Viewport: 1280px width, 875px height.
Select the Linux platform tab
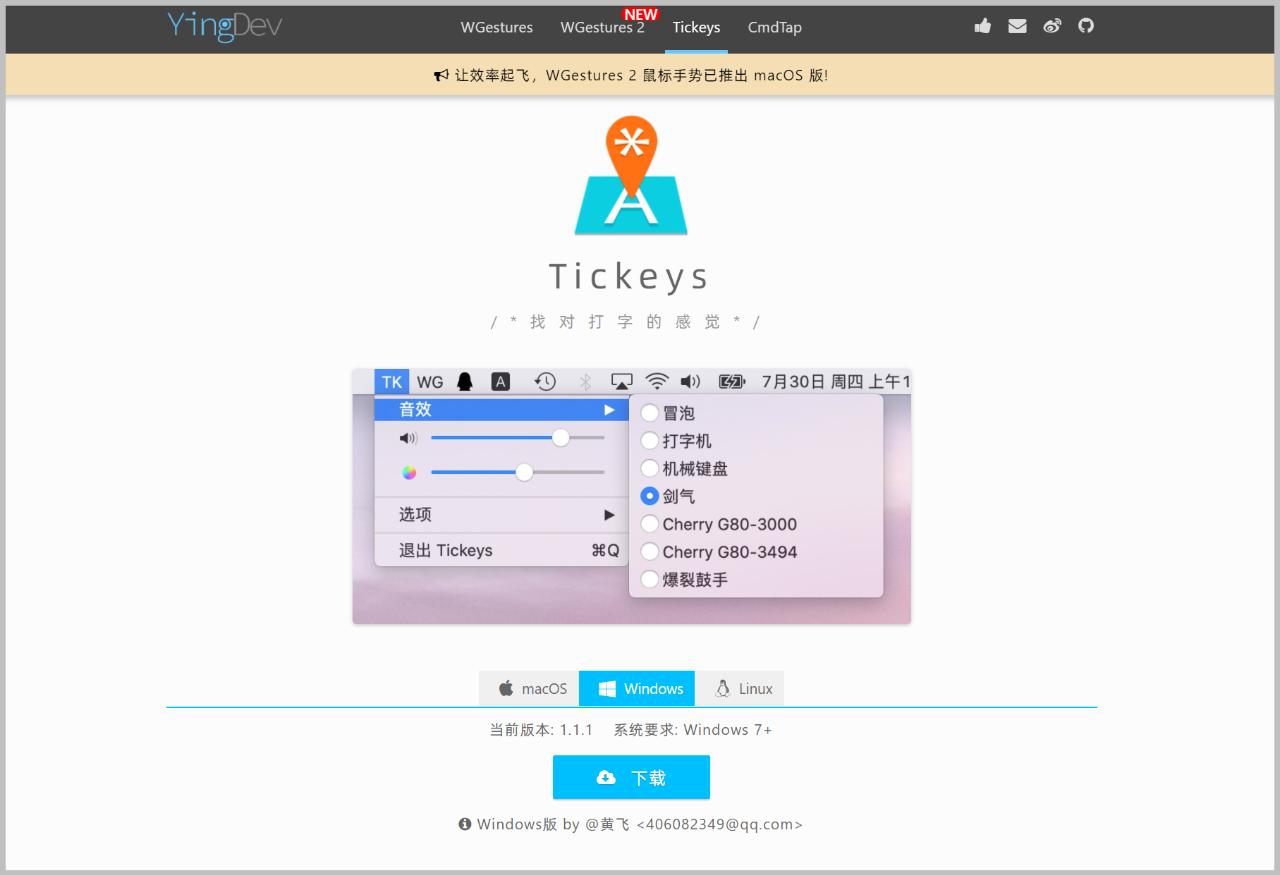click(741, 688)
